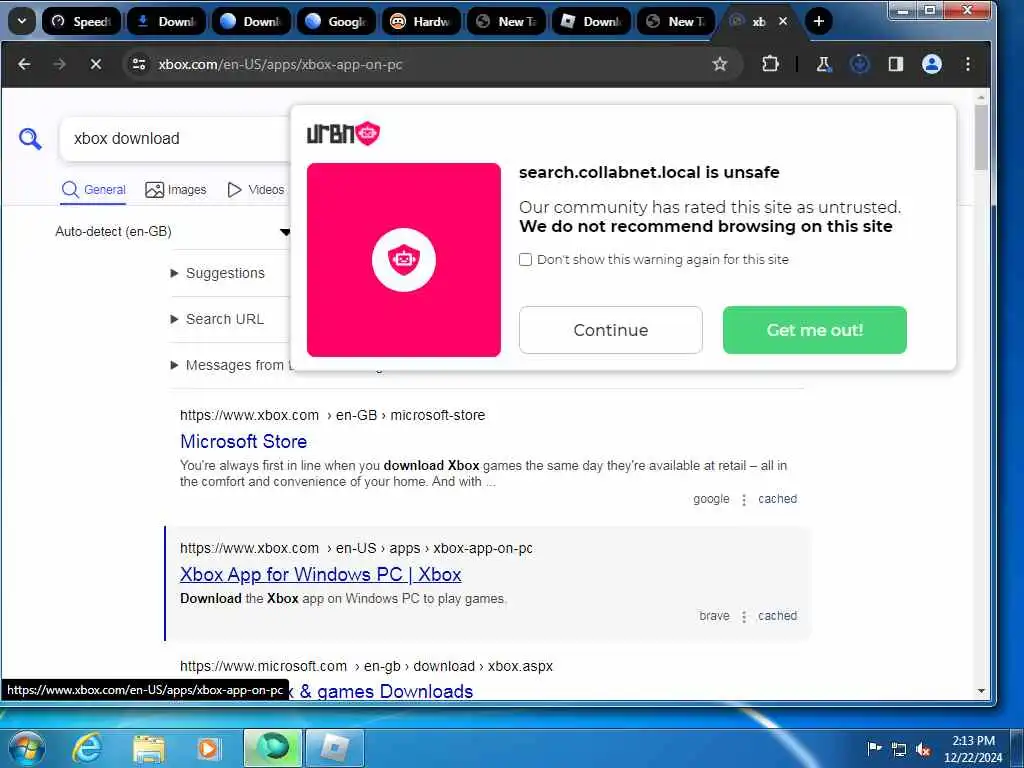Close the current xbox tab
Image resolution: width=1024 pixels, height=768 pixels.
(783, 22)
